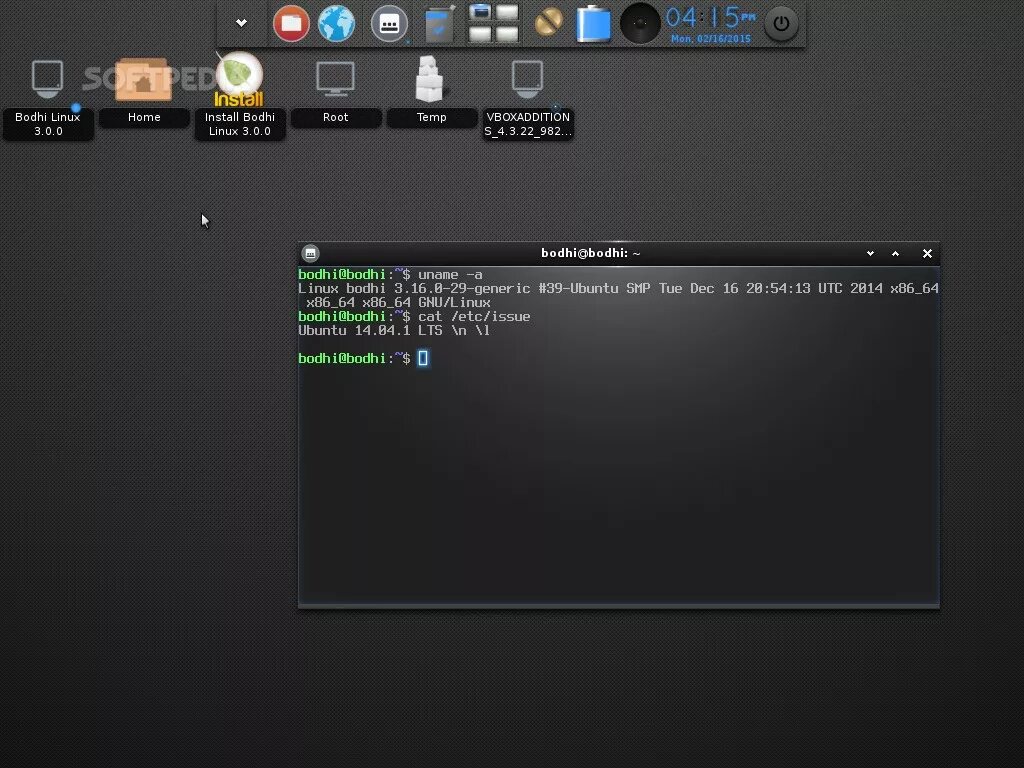Click the terminal cursor at the prompt
The height and width of the screenshot is (768, 1024).
423,358
